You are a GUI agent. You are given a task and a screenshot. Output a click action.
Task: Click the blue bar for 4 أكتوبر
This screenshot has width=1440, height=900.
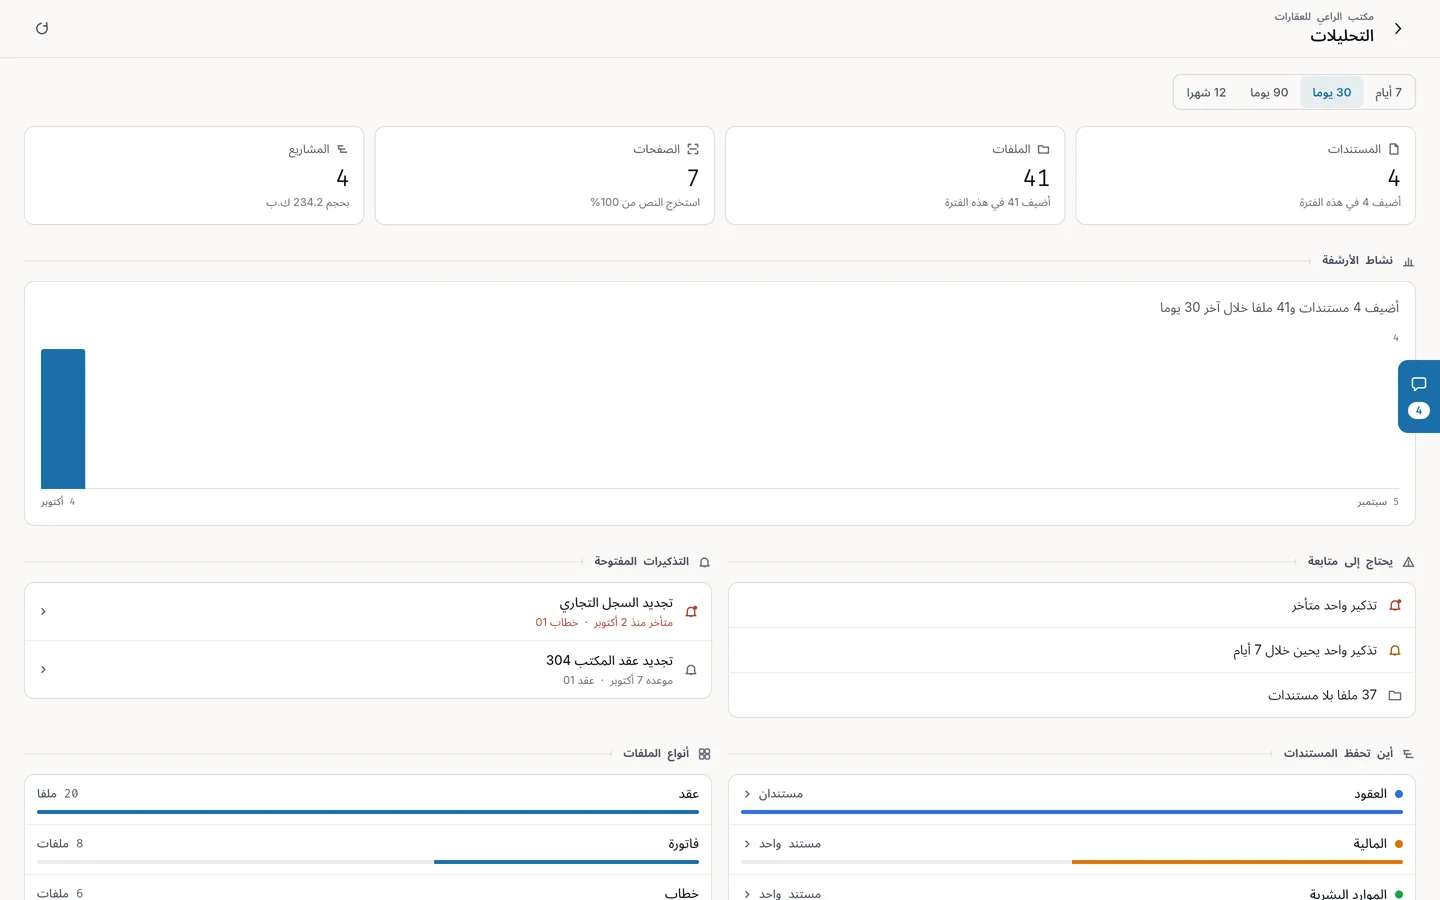pyautogui.click(x=63, y=419)
